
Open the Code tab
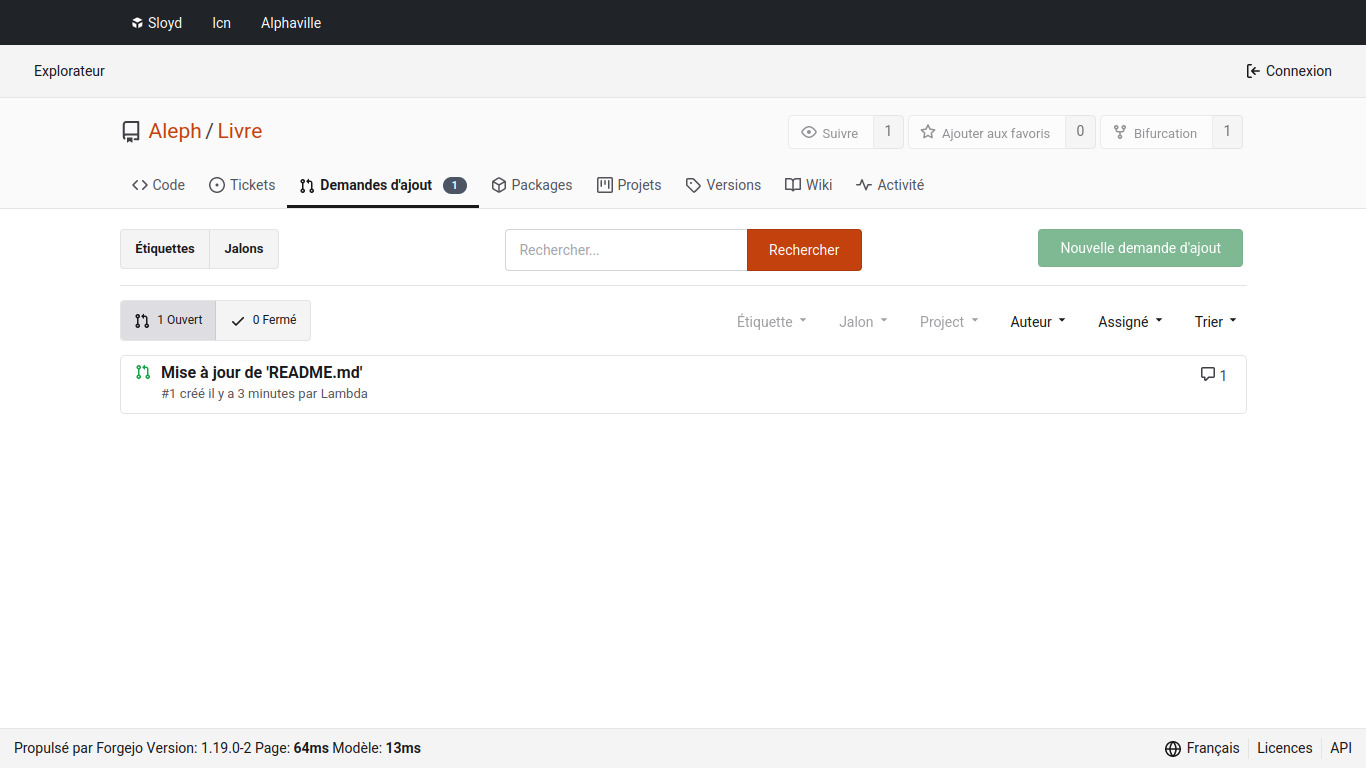click(x=158, y=185)
